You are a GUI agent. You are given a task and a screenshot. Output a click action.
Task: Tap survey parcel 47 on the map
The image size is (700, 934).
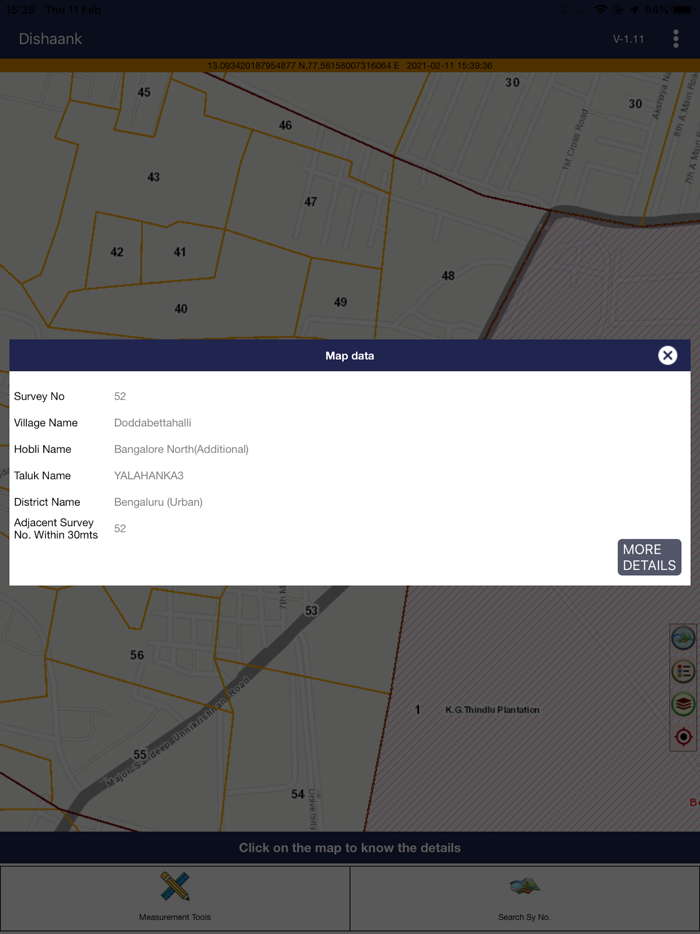[310, 202]
